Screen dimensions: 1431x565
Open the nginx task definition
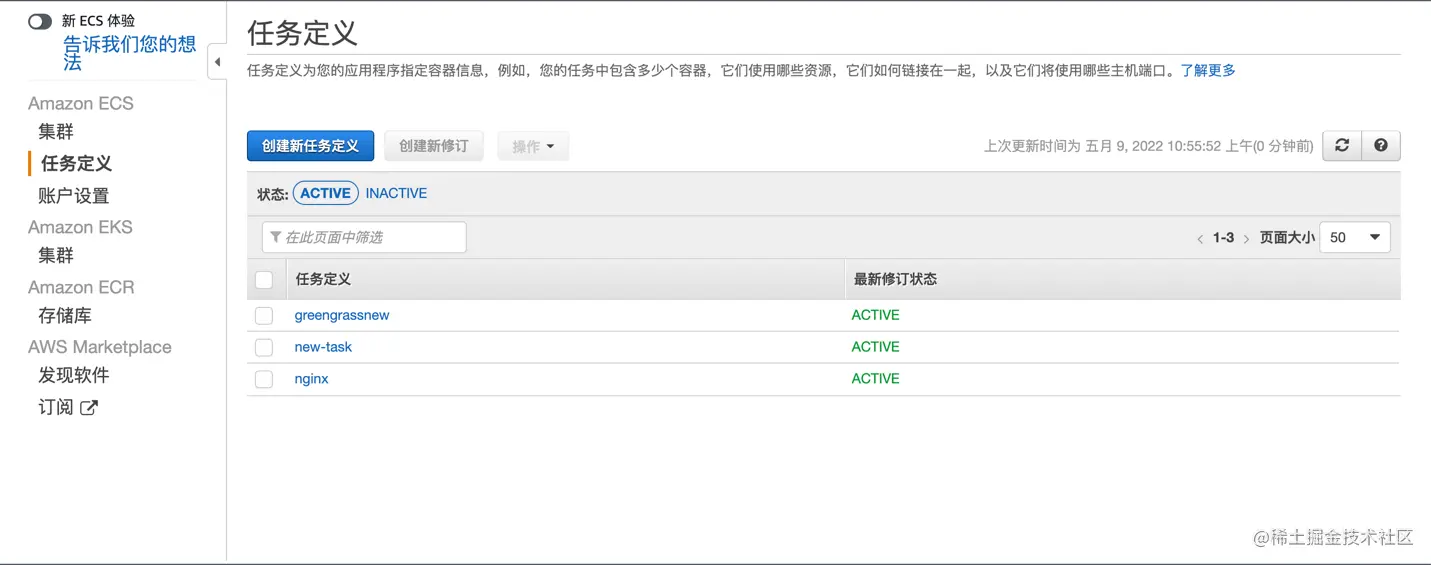311,379
